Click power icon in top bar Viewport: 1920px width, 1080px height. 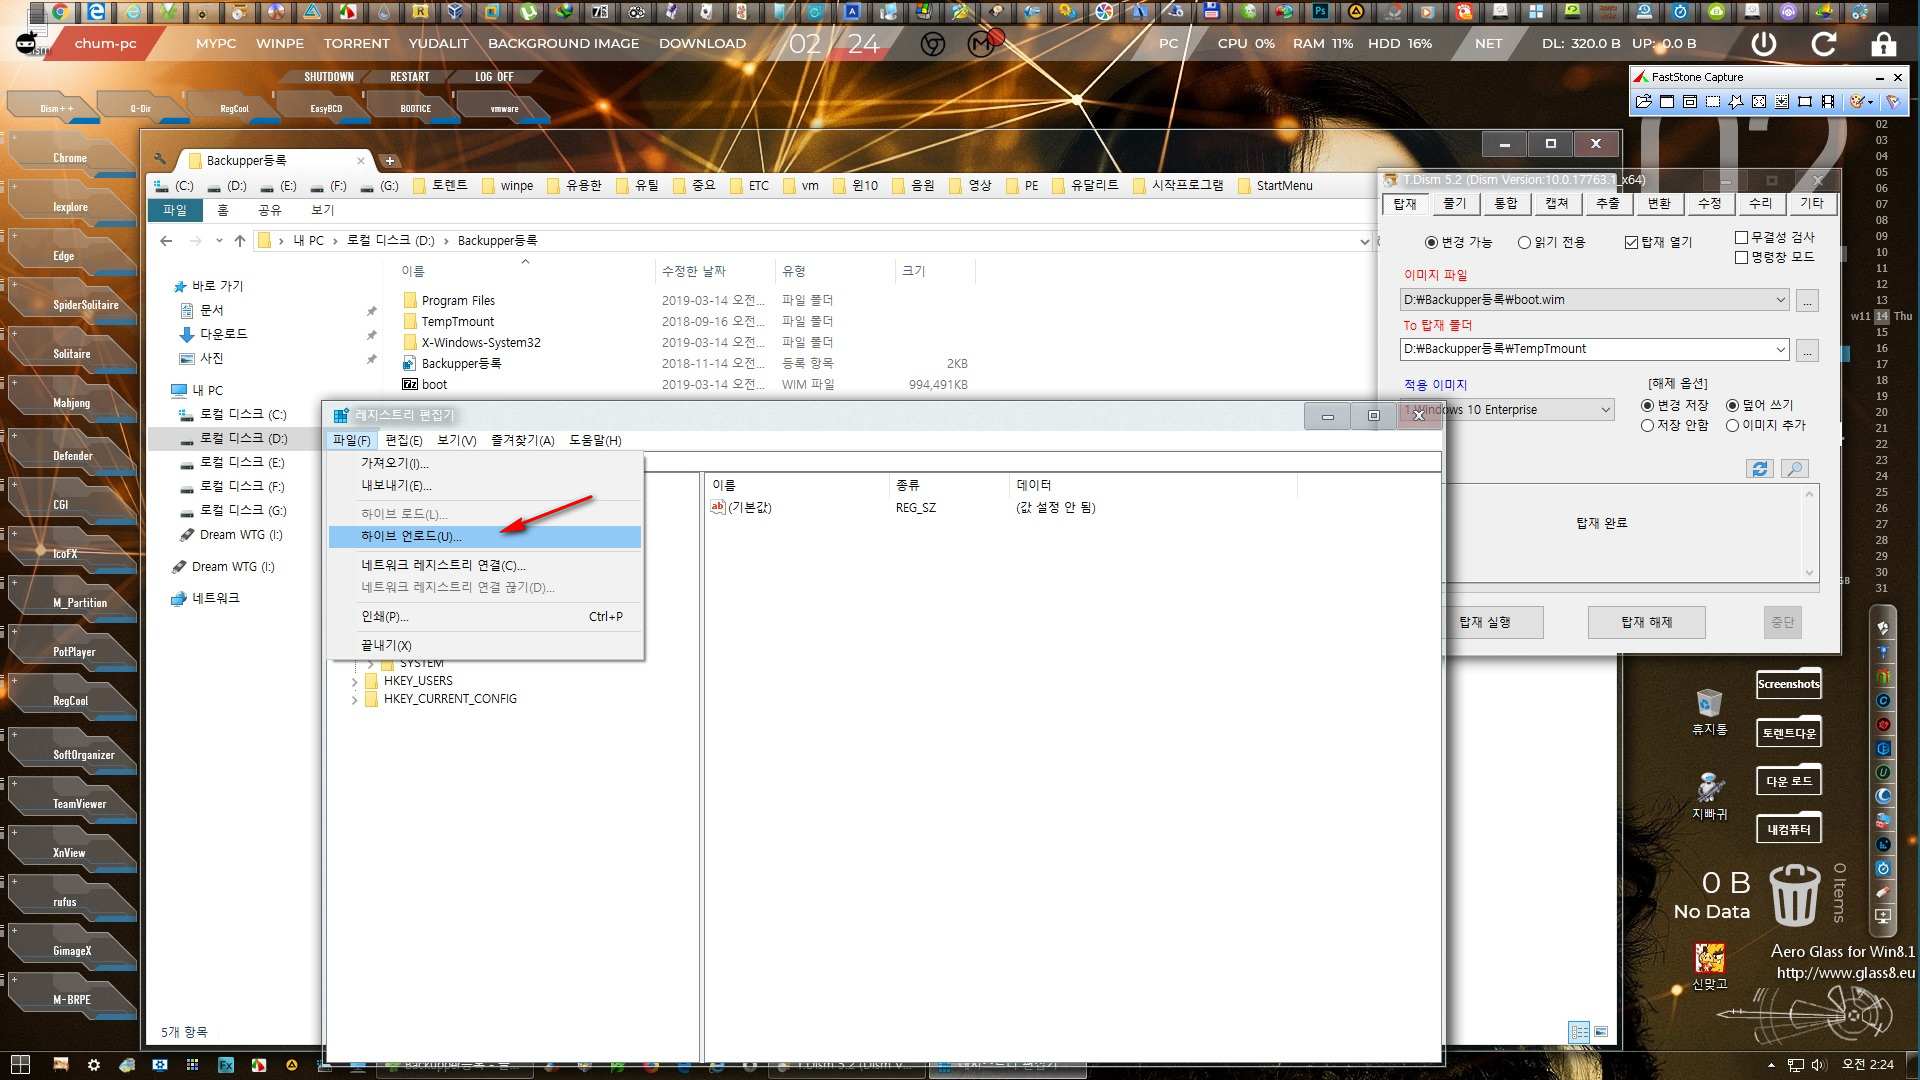pos(1764,44)
